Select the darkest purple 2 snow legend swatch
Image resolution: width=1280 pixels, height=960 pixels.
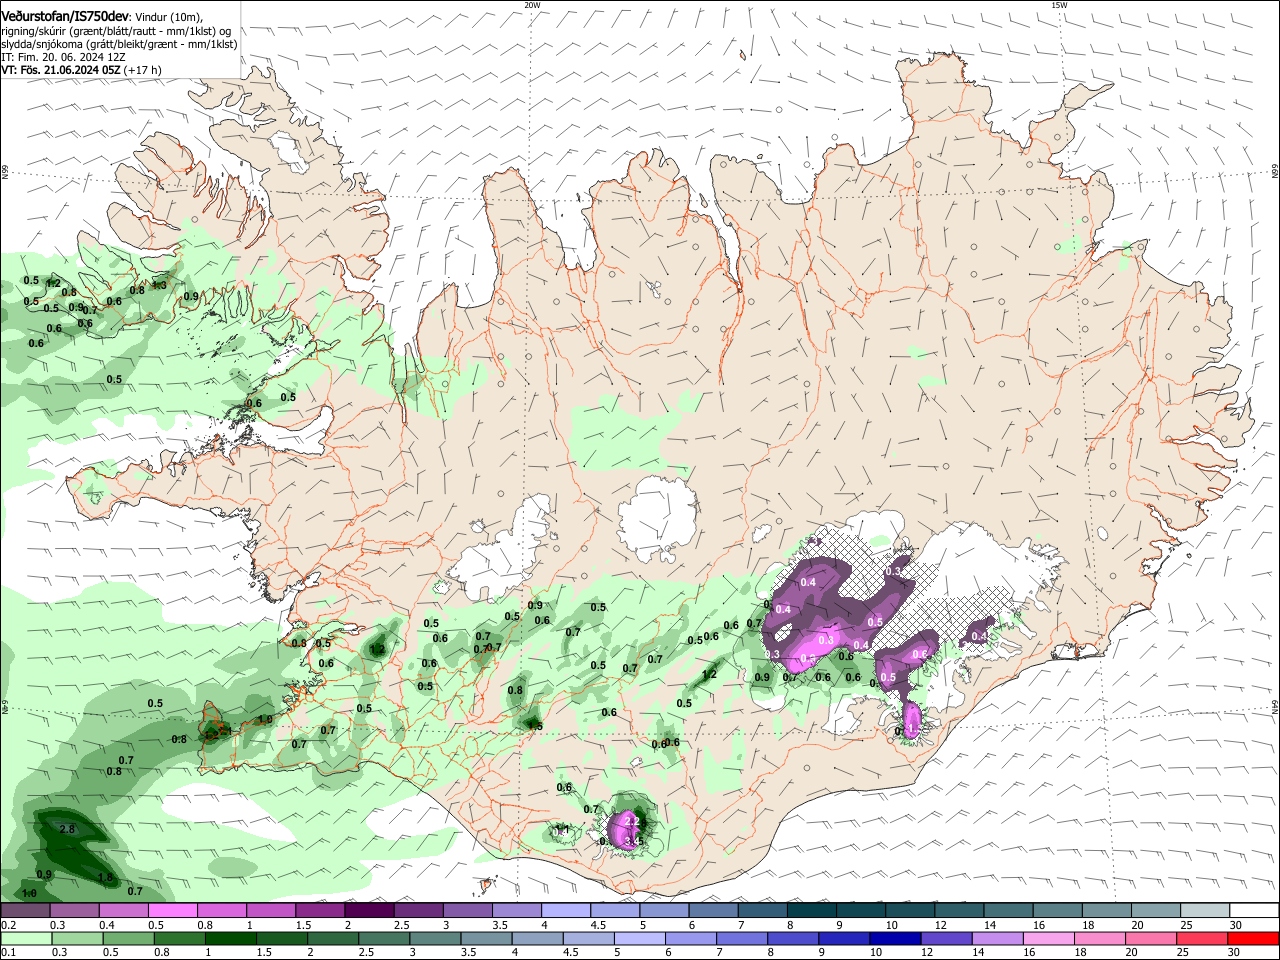click(369, 911)
